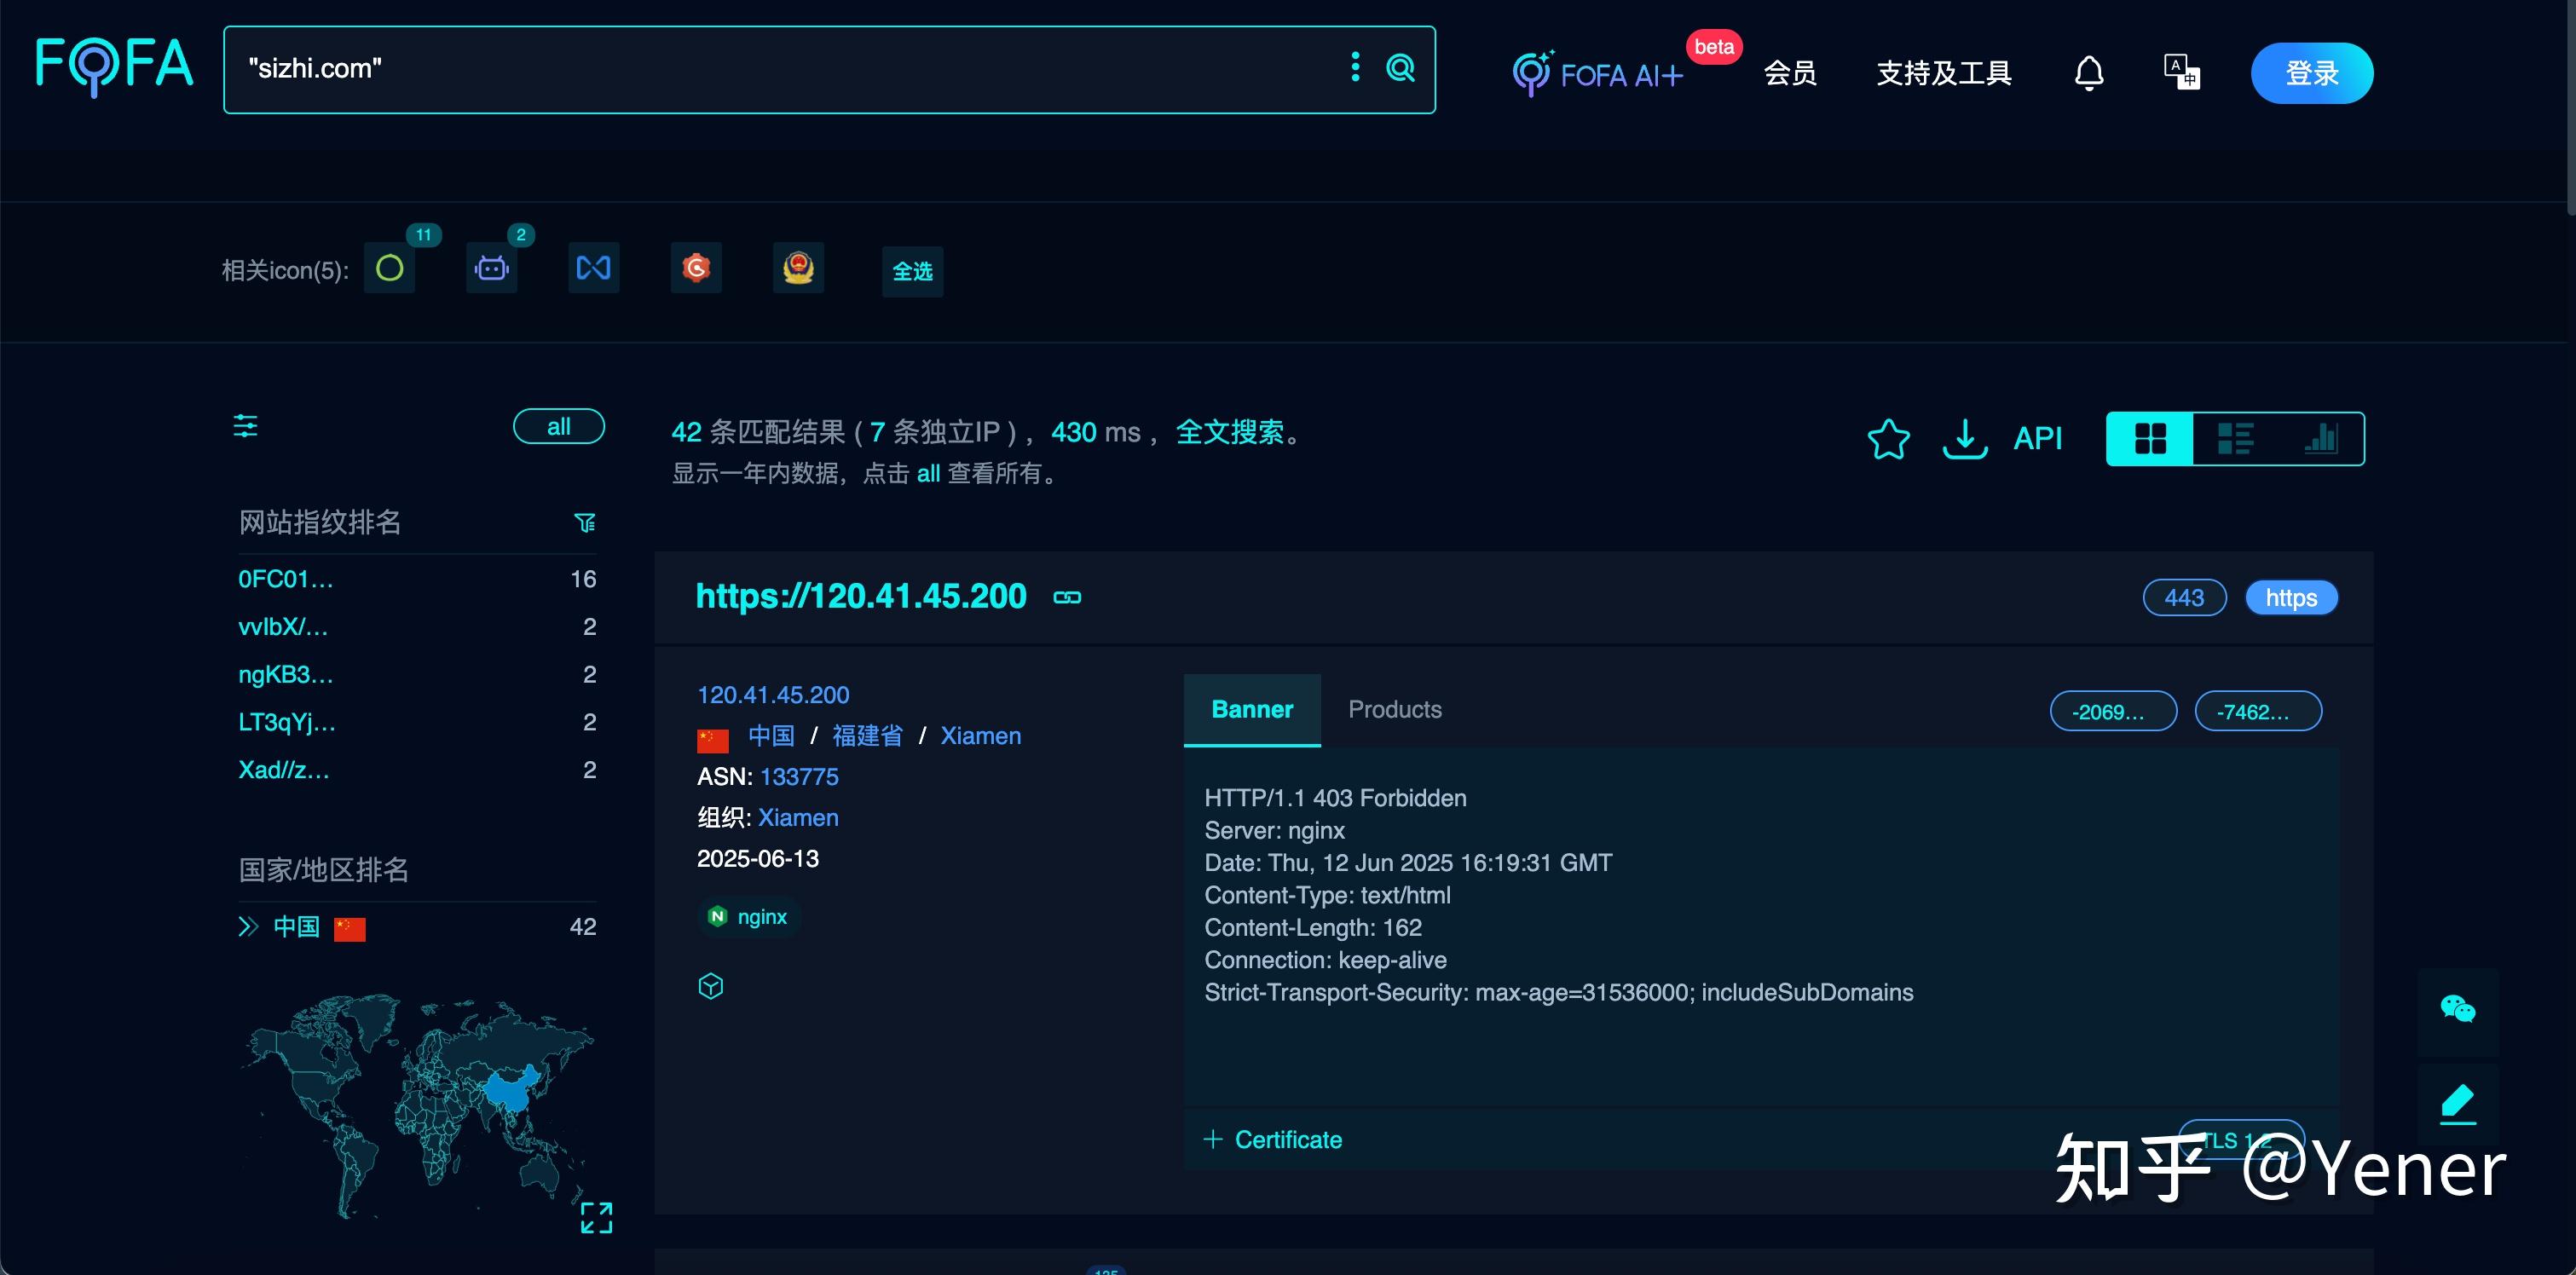
Task: Click the filter icon next to 网站指纹排名
Action: 586,522
